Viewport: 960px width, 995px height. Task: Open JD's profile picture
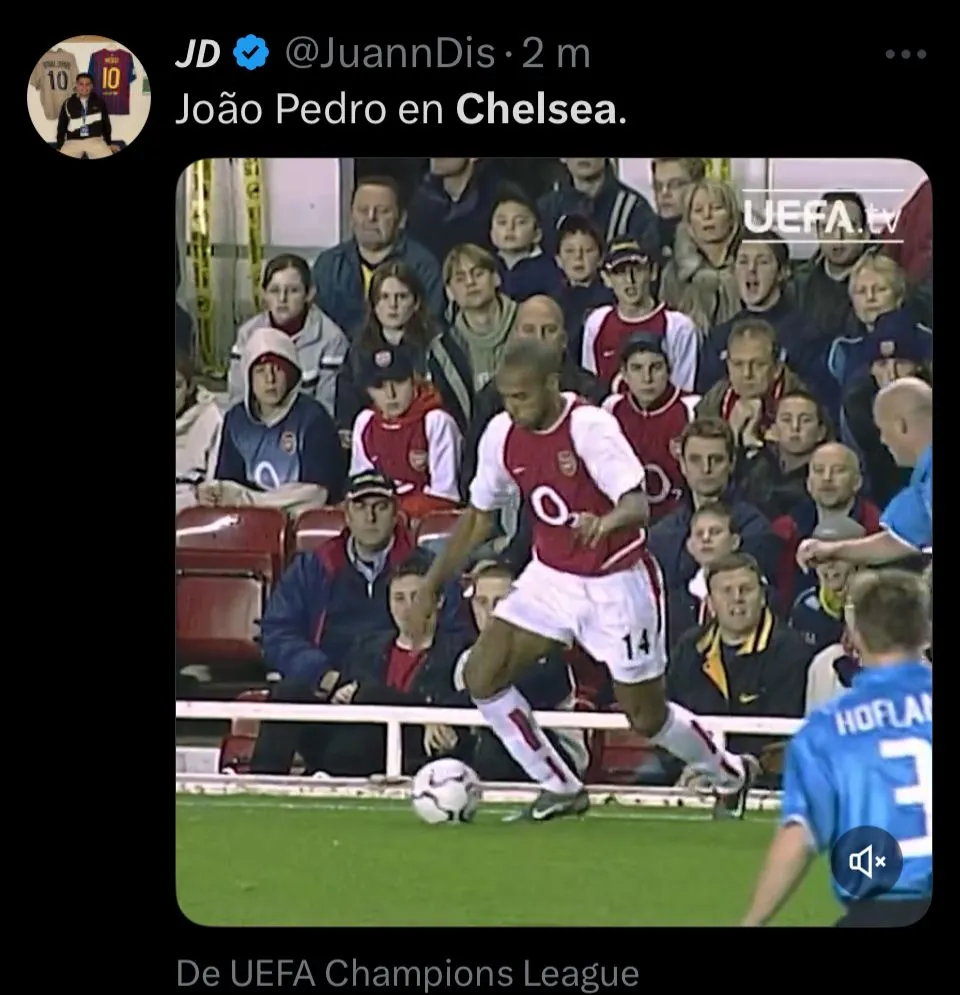pyautogui.click(x=89, y=97)
